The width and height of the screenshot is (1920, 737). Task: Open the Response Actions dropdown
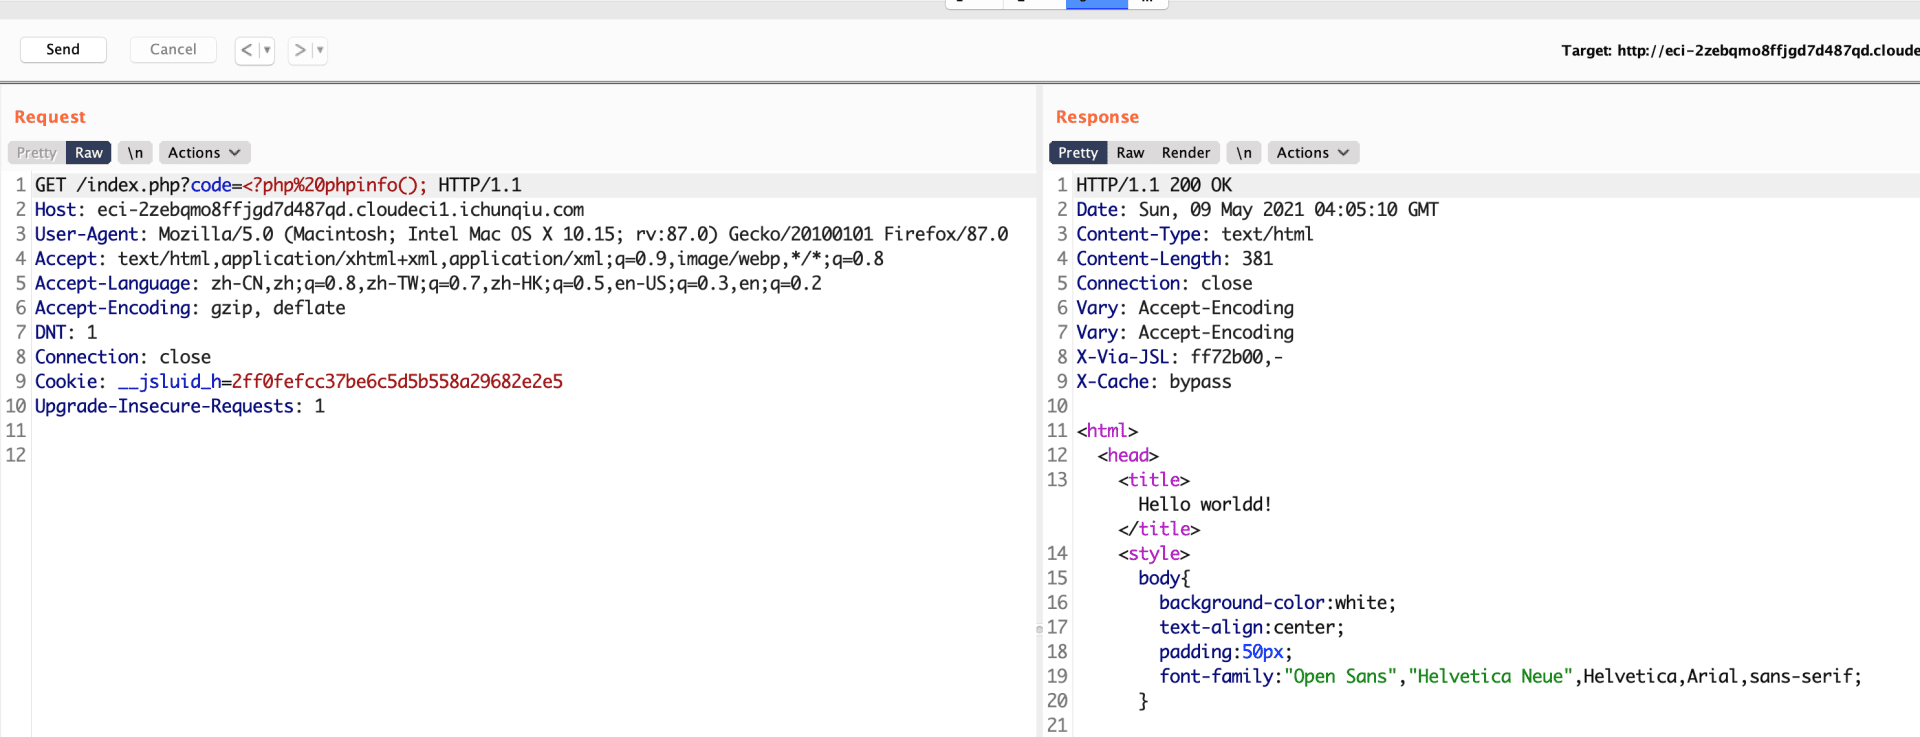pyautogui.click(x=1313, y=153)
